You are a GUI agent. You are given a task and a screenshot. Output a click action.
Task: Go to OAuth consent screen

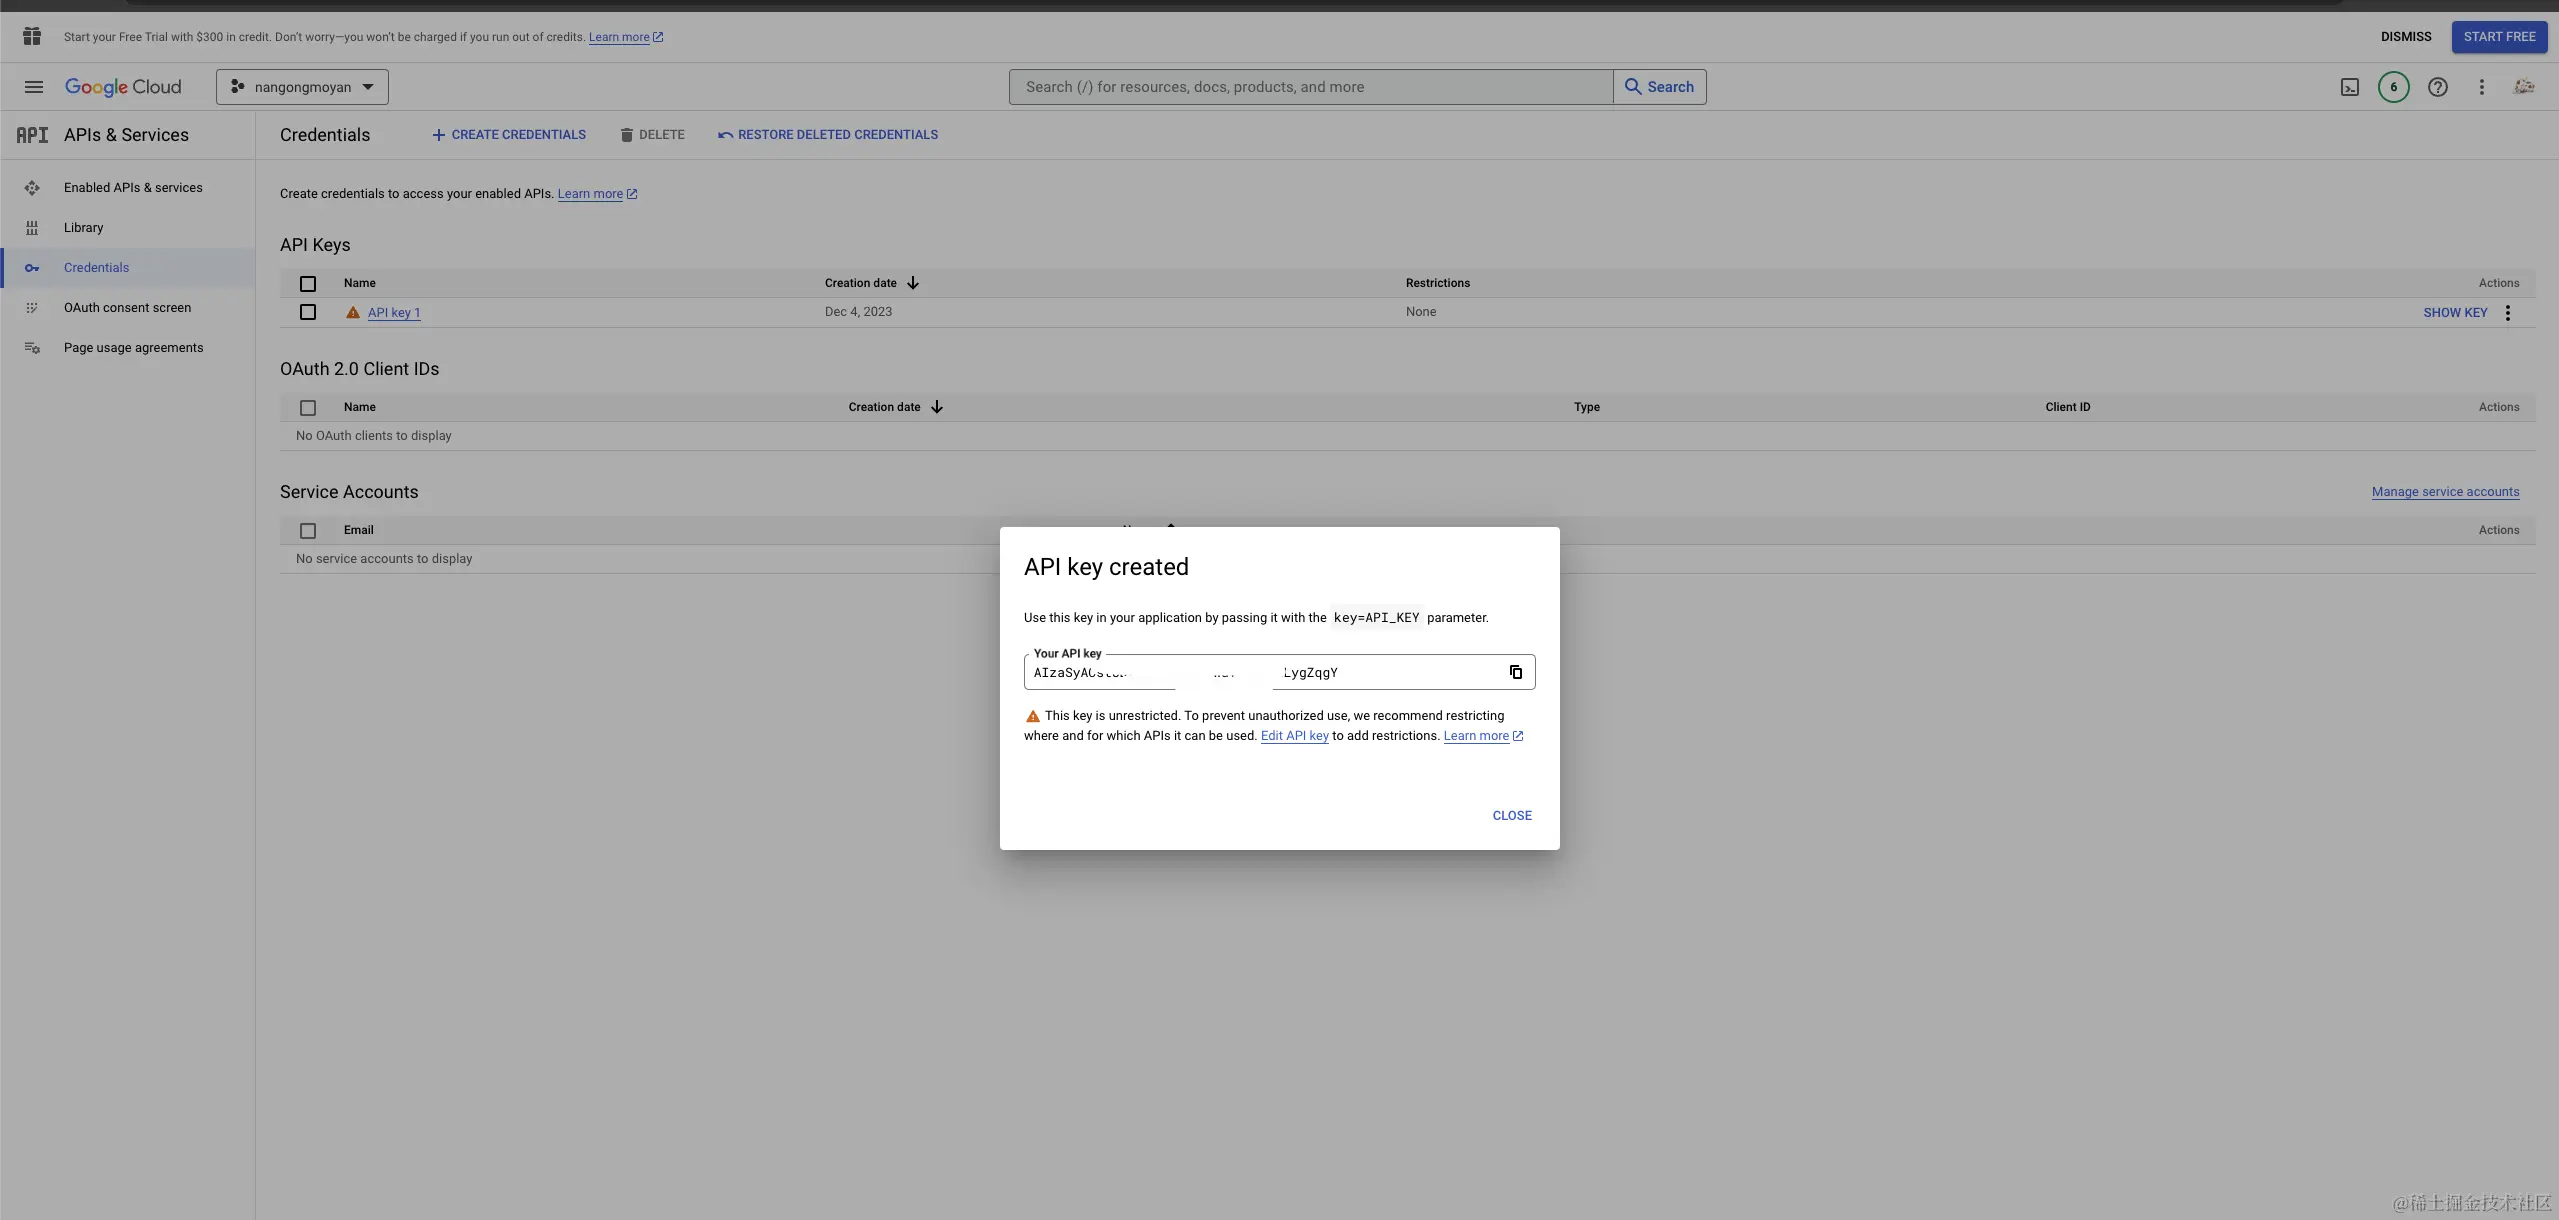point(127,308)
